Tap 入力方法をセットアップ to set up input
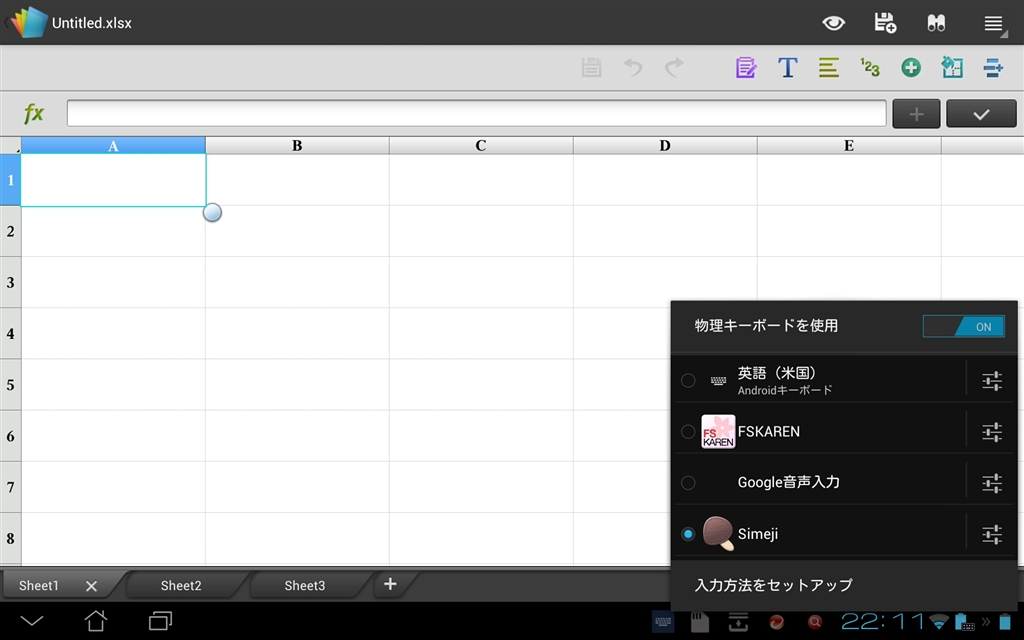 773,585
